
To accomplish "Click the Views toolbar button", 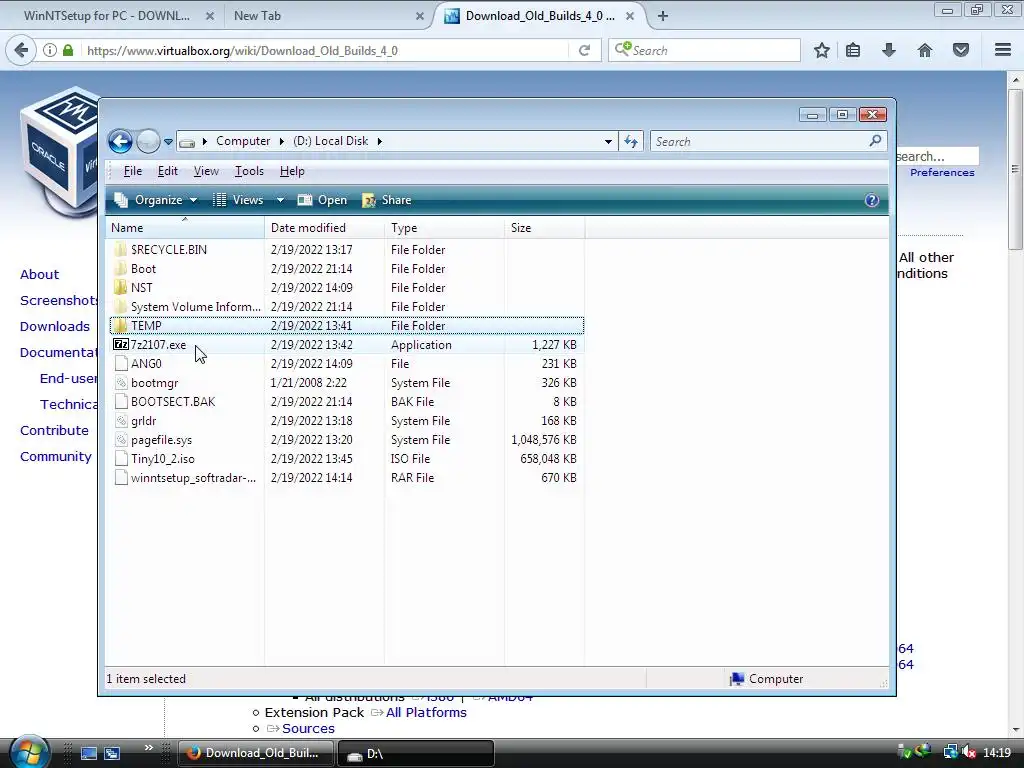I will click(238, 200).
